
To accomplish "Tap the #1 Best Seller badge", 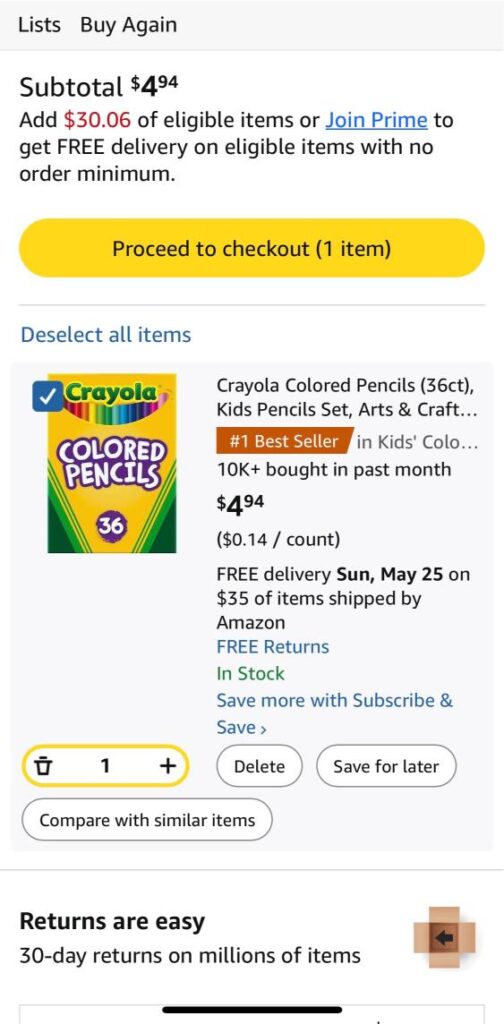I will [x=285, y=442].
